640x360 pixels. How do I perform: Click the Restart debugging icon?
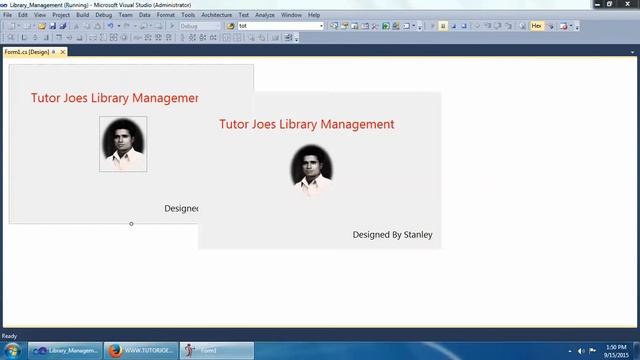464,26
